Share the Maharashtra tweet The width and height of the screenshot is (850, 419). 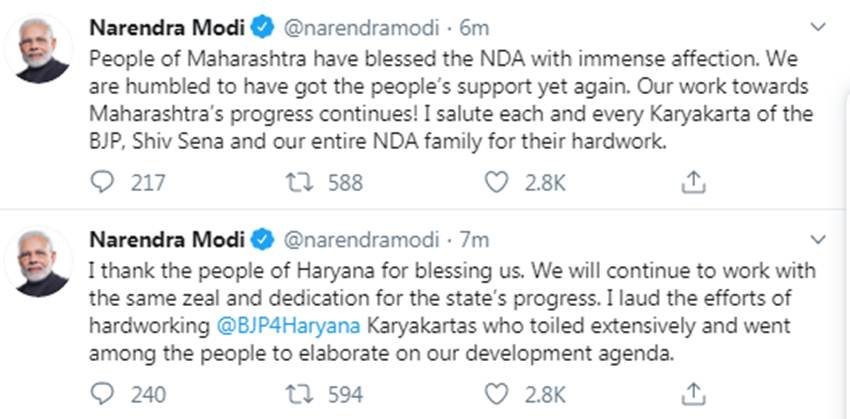point(694,182)
